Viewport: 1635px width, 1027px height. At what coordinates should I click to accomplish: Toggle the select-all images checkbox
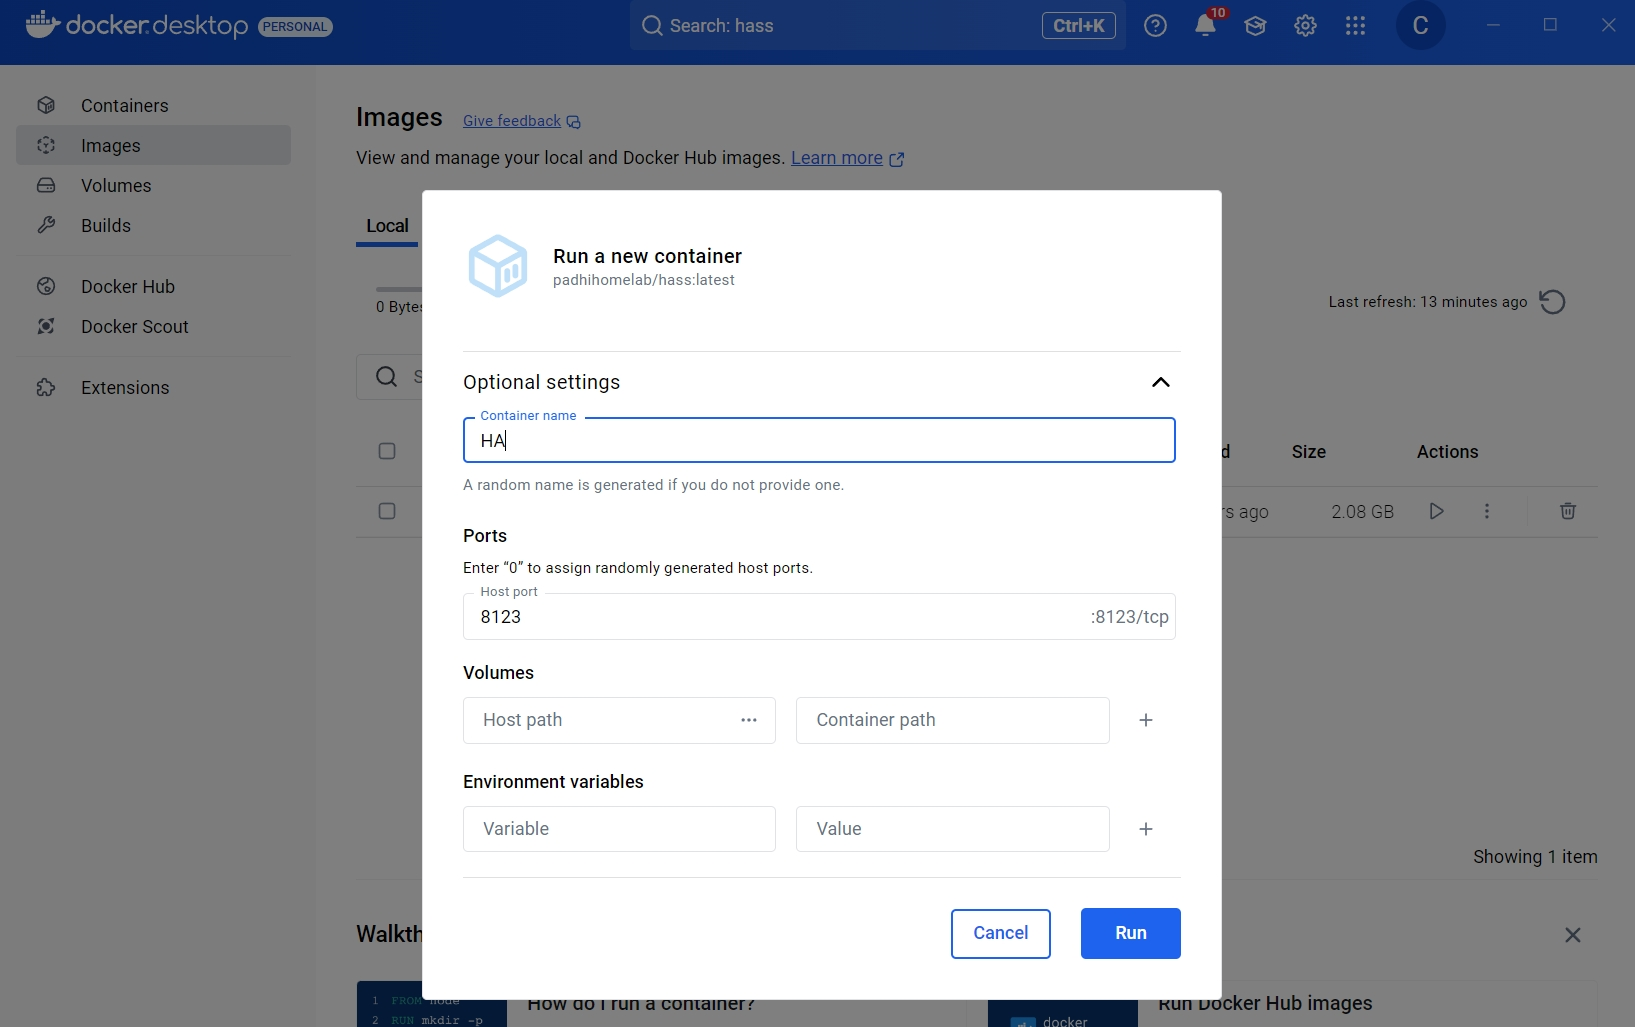(x=387, y=451)
